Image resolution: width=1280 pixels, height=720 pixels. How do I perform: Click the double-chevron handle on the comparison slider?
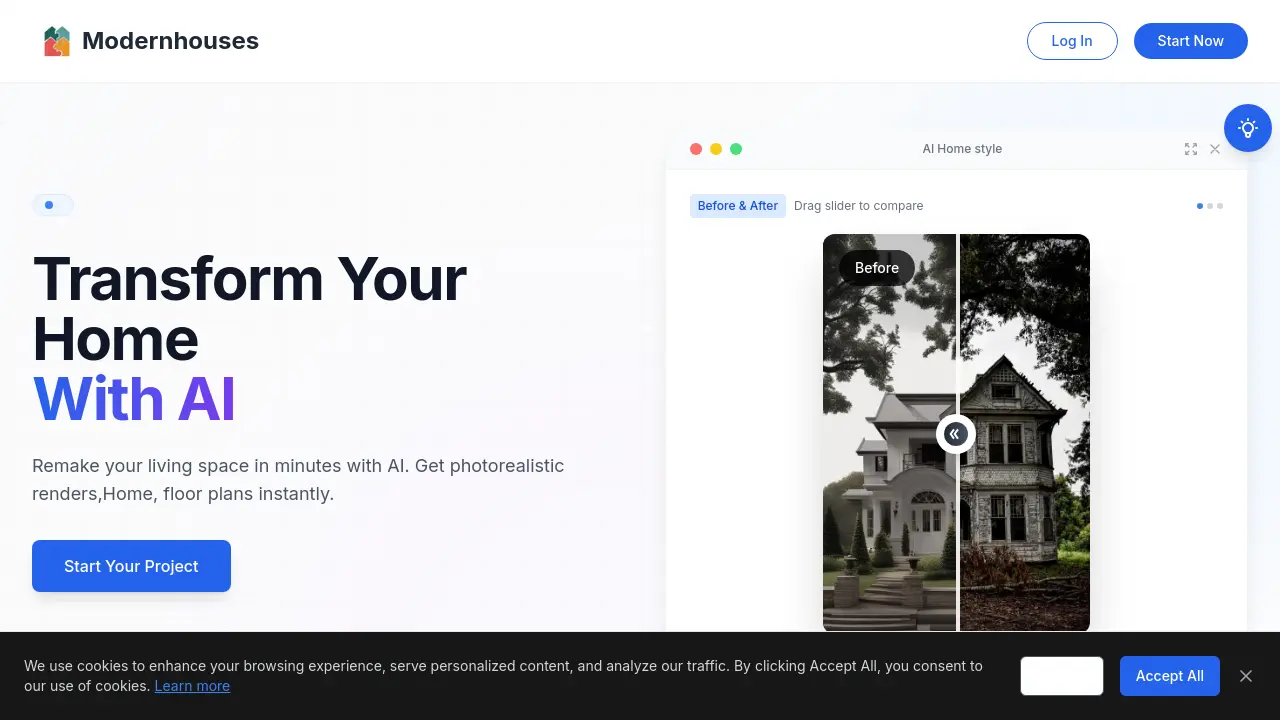(x=956, y=433)
